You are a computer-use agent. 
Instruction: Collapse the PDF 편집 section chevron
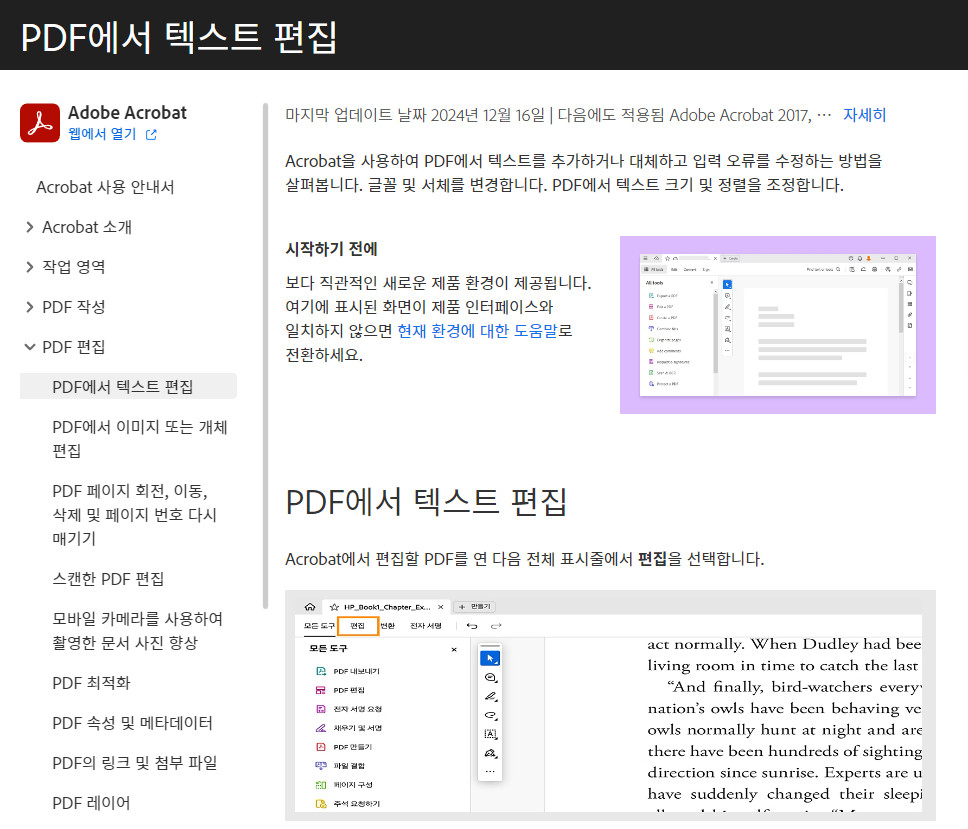(x=30, y=347)
